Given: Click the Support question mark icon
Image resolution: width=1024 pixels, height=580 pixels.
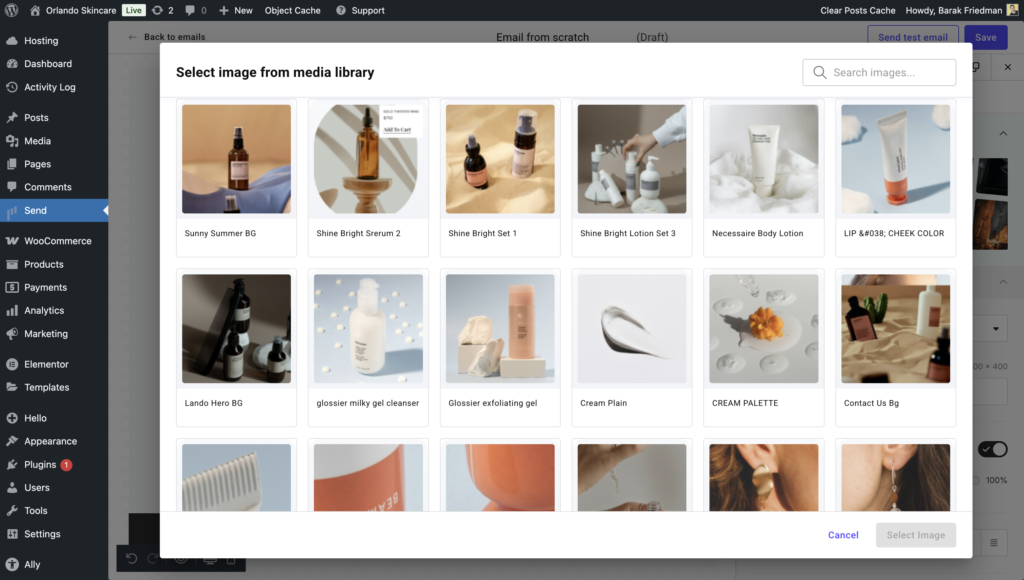Looking at the screenshot, I should point(341,10).
